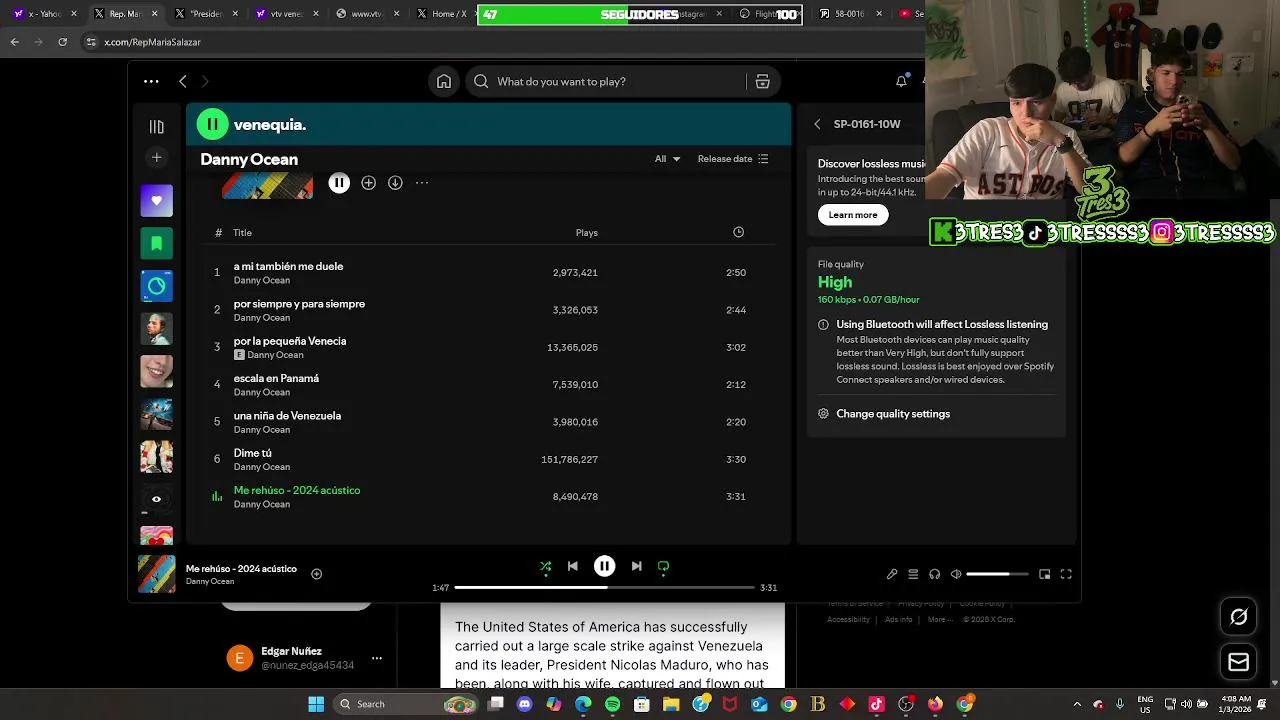This screenshot has height=720, width=1280.
Task: Open Your Episodes bookmark in sidebar
Action: (156, 243)
